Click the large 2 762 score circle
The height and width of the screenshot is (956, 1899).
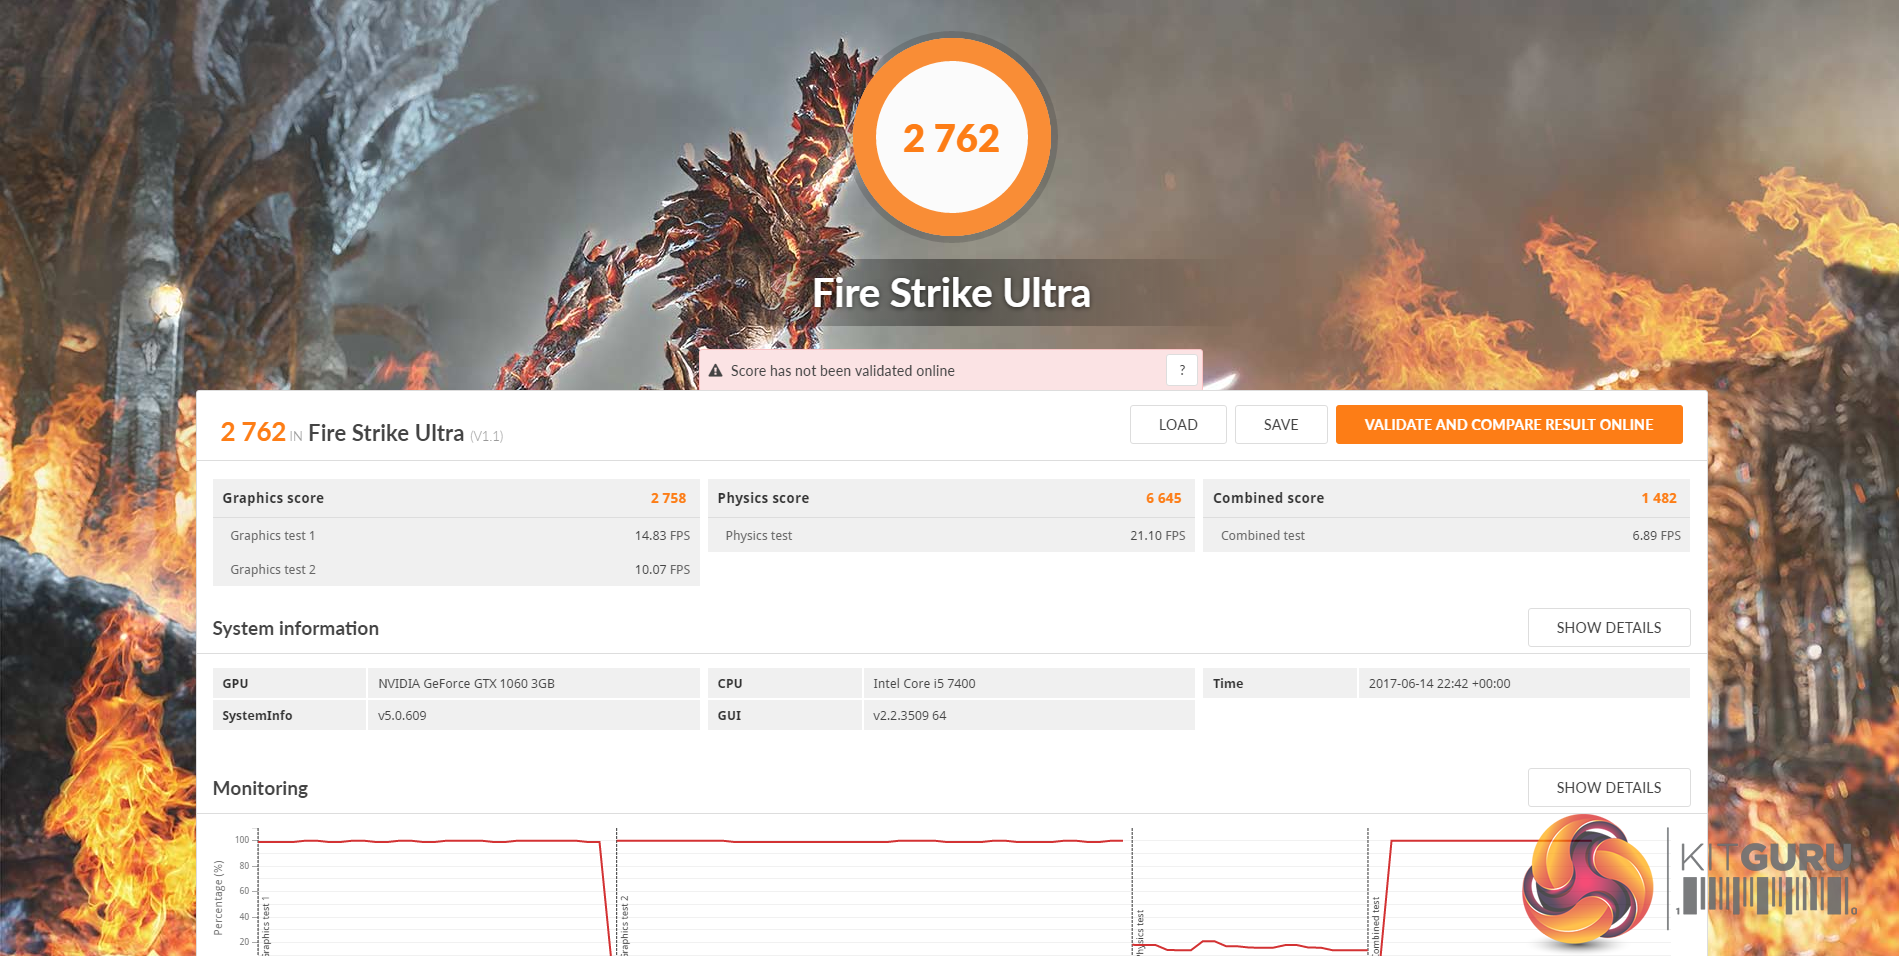pyautogui.click(x=952, y=138)
